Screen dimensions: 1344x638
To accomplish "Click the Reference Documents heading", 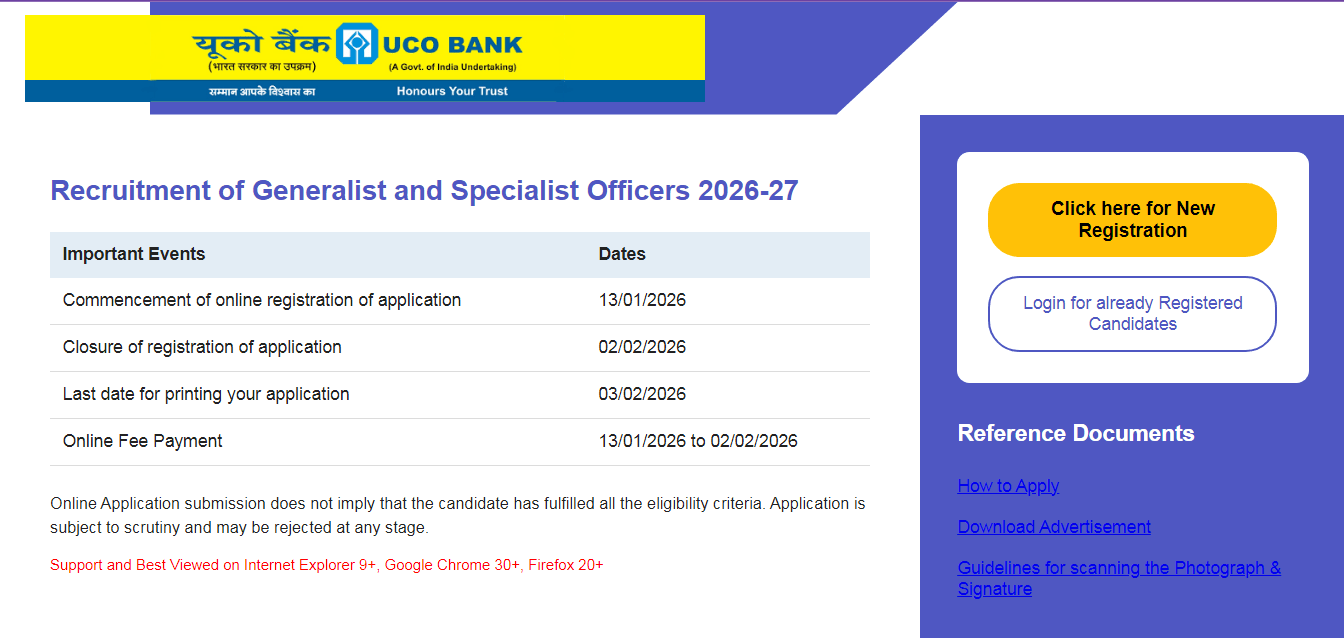I will (x=1075, y=433).
